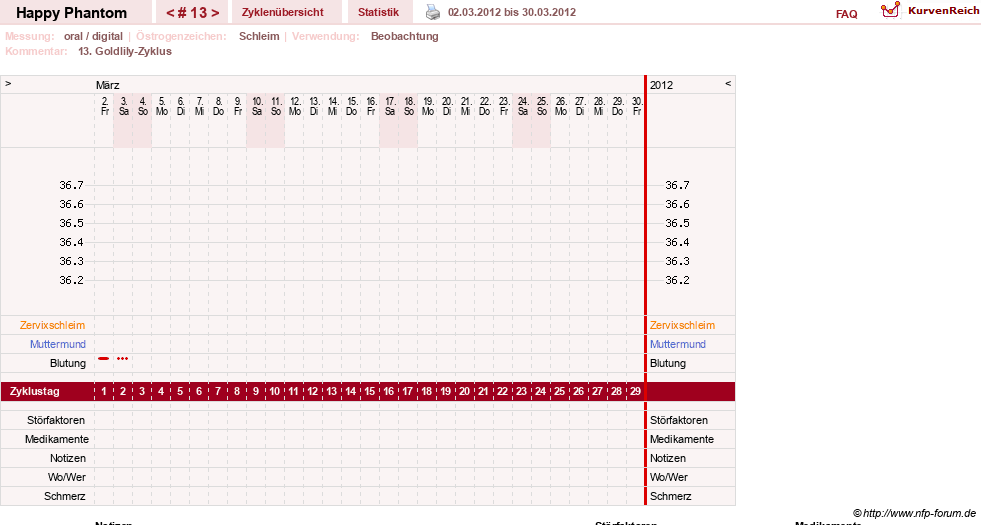
Task: Click the left Blutung row label
Action: [68, 363]
